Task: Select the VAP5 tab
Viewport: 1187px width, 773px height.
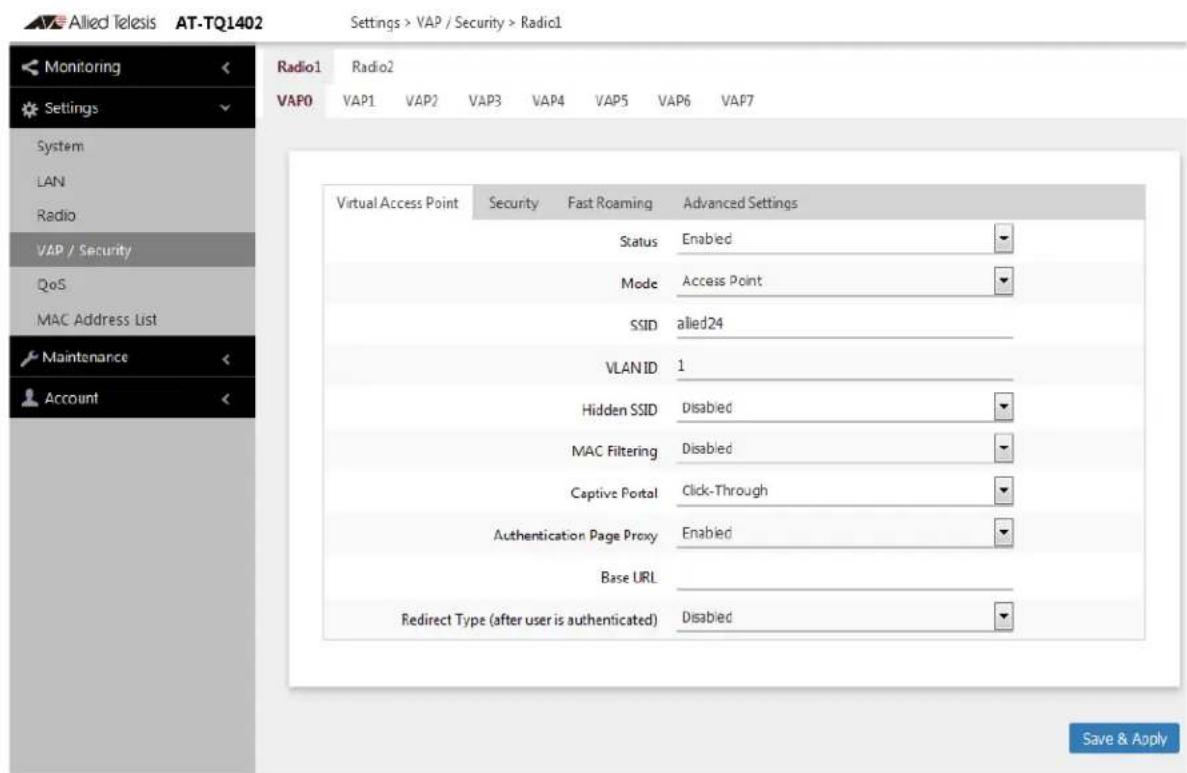Action: 612,101
